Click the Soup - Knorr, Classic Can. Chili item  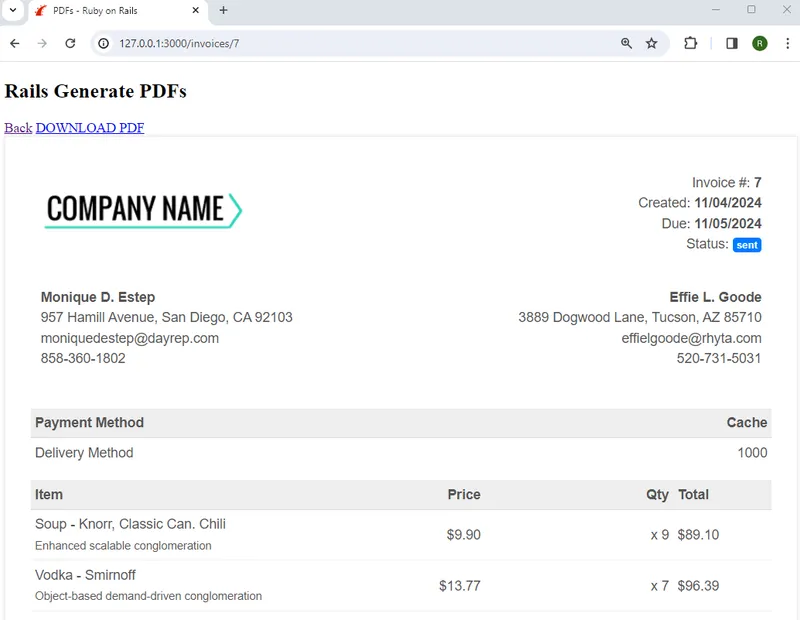click(130, 524)
